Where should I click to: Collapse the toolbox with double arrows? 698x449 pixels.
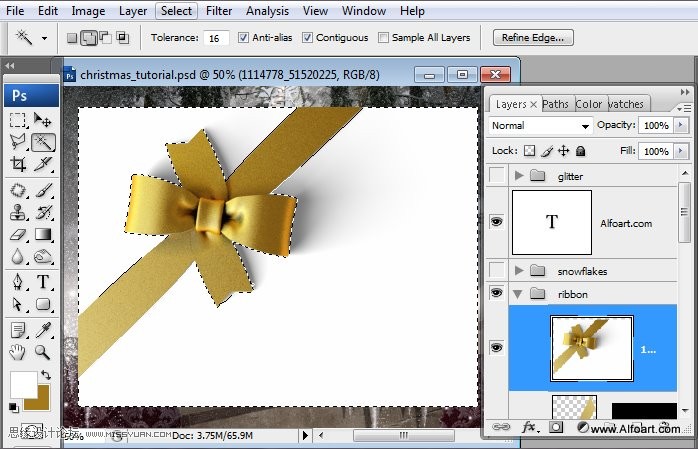point(10,66)
